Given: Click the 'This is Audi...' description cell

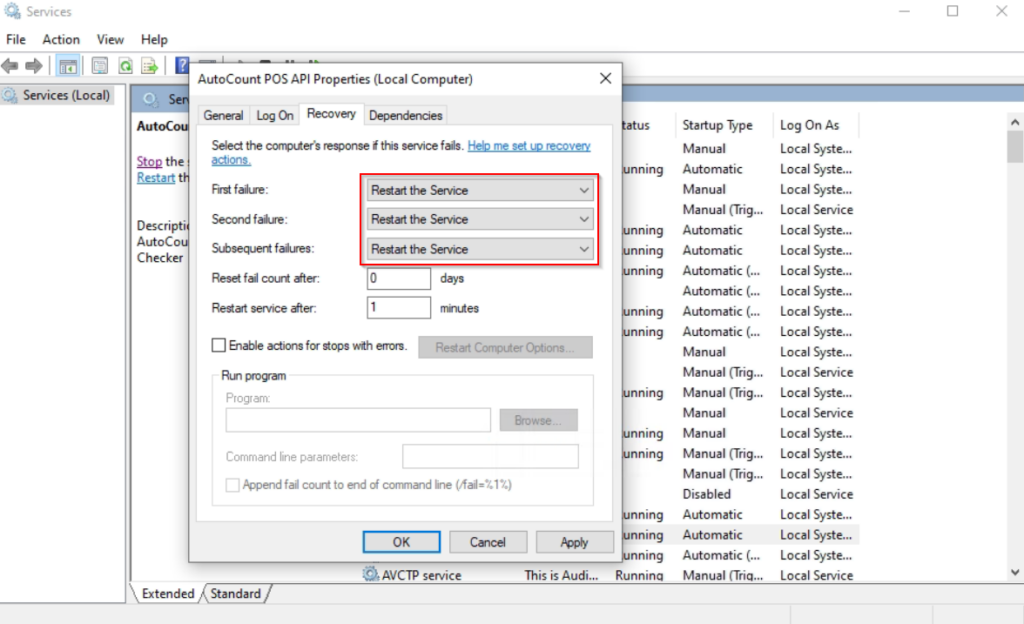Looking at the screenshot, I should [561, 575].
